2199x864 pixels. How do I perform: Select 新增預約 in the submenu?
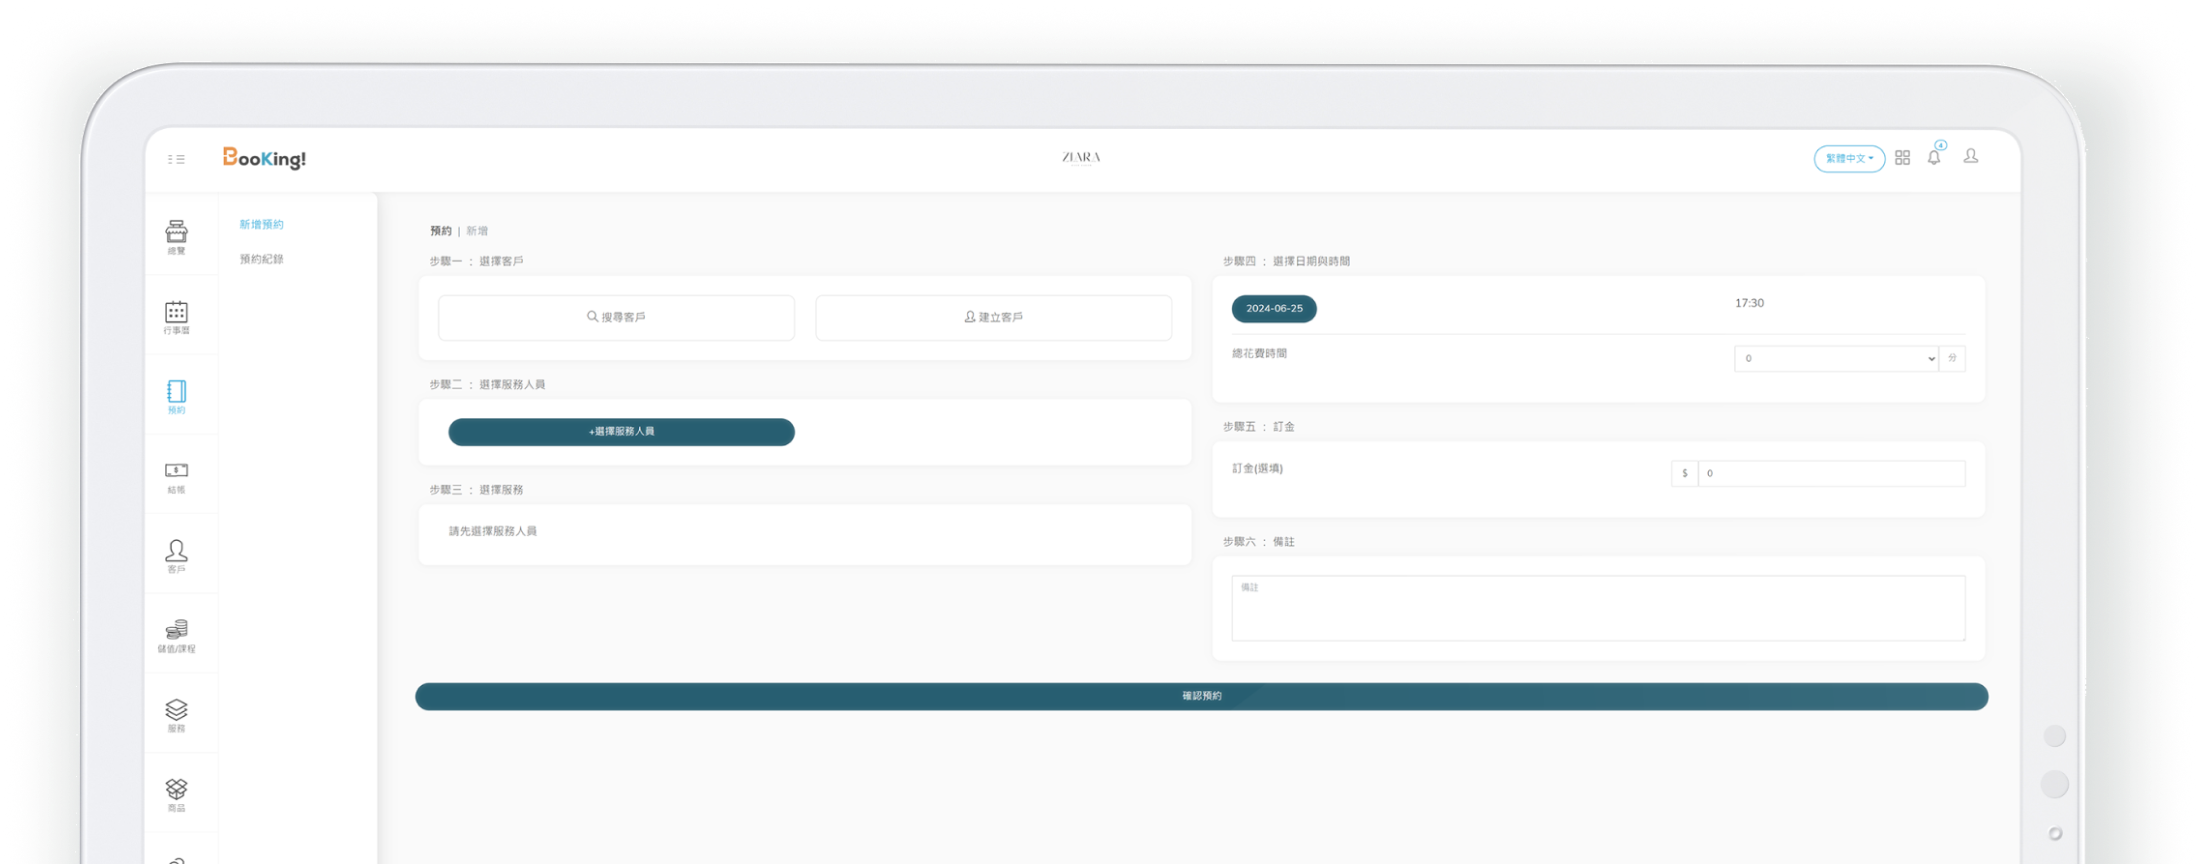[261, 225]
